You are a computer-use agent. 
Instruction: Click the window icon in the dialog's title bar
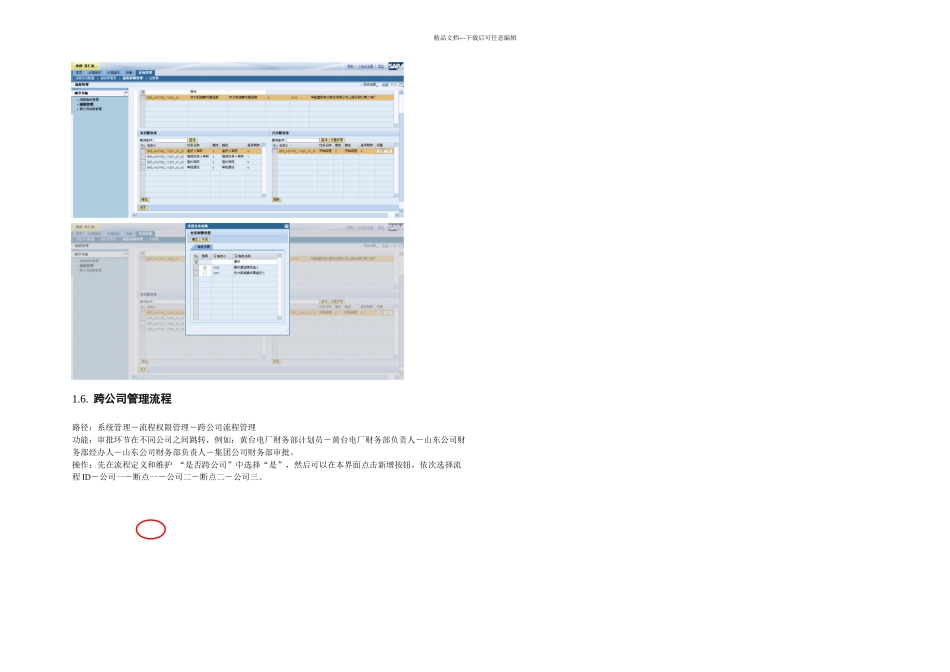click(x=286, y=226)
